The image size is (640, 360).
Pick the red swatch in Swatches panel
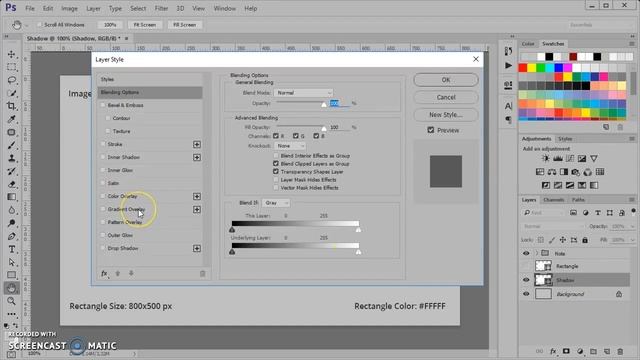[522, 68]
